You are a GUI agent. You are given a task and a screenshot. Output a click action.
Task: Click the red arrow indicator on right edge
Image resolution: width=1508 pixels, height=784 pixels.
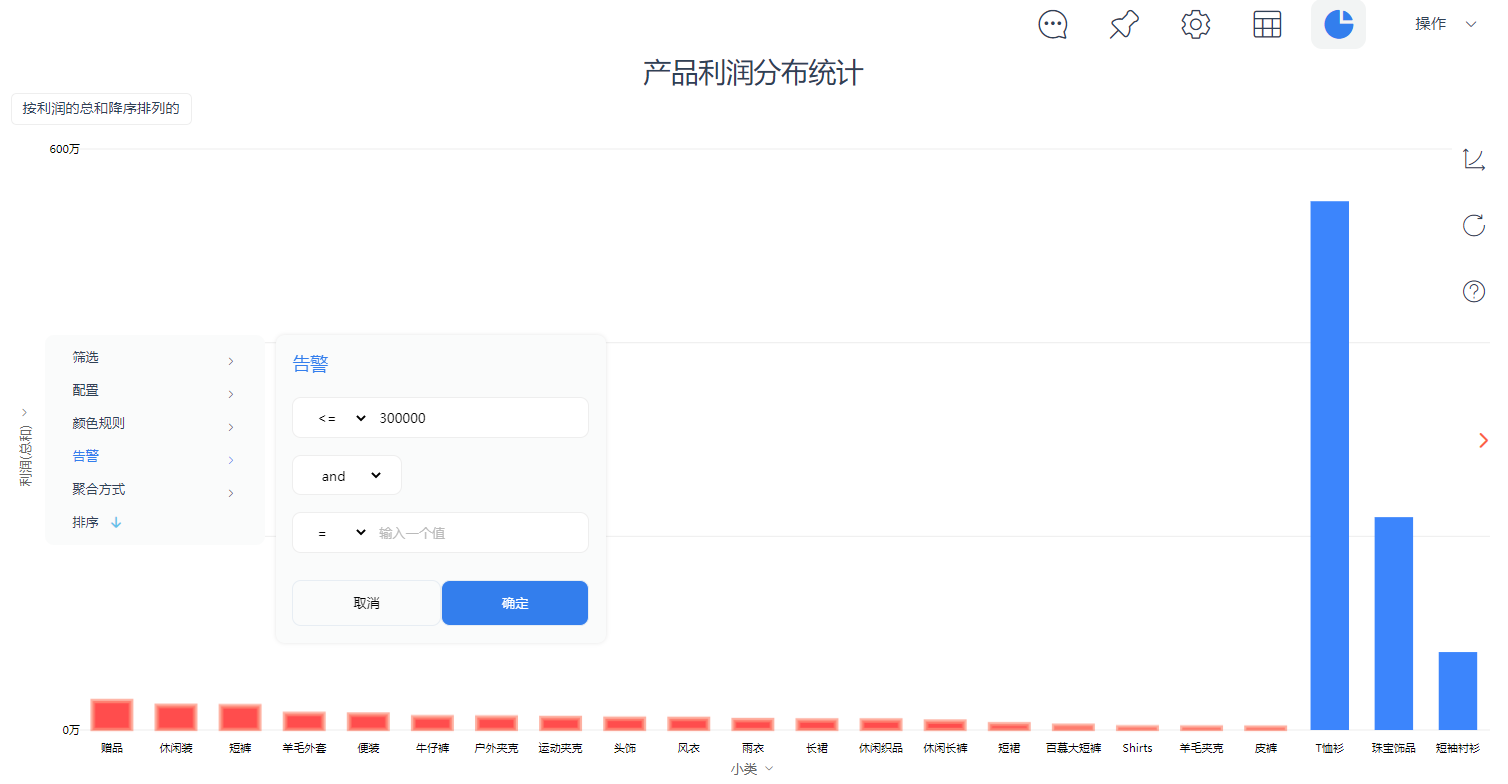pyautogui.click(x=1483, y=440)
